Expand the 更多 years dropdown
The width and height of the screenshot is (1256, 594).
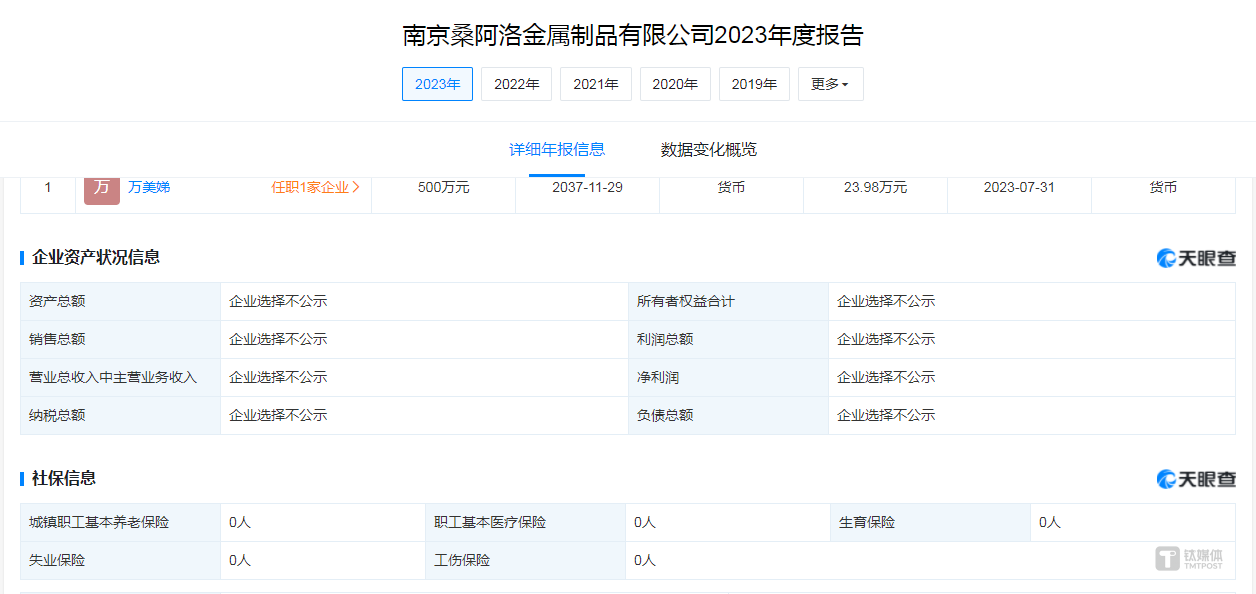click(830, 84)
